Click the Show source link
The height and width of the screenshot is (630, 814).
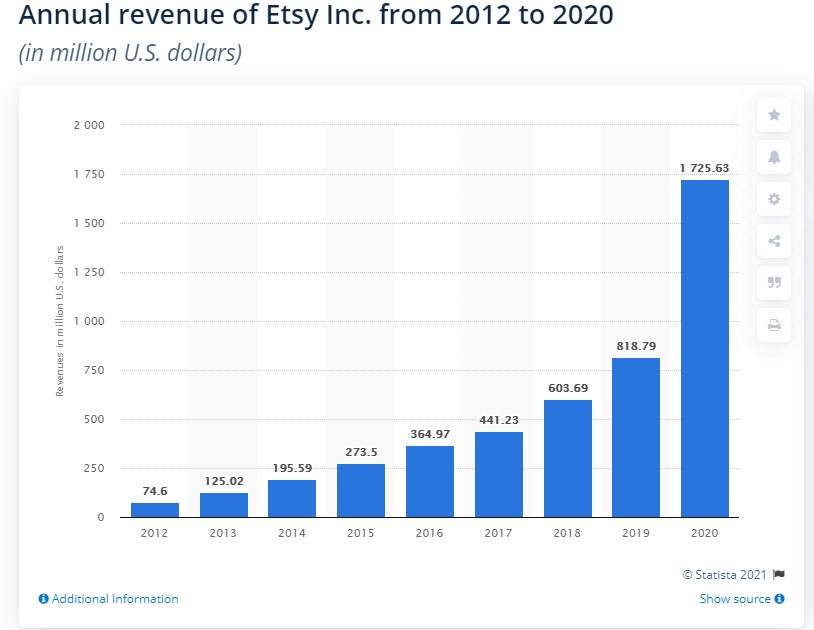coord(735,599)
